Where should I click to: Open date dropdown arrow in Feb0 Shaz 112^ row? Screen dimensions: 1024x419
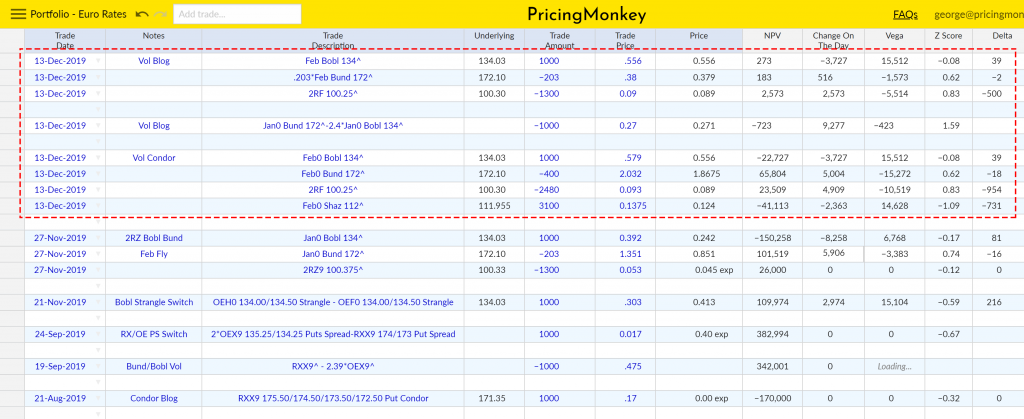coord(99,206)
